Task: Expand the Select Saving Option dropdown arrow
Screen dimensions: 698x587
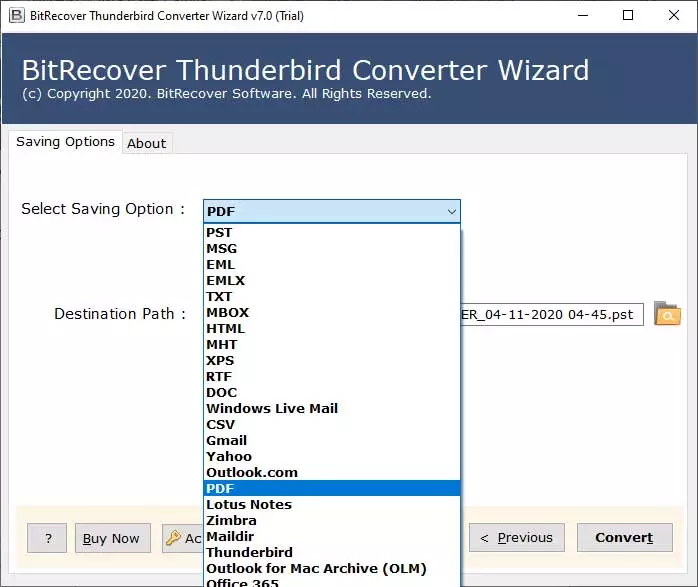Action: click(x=452, y=211)
